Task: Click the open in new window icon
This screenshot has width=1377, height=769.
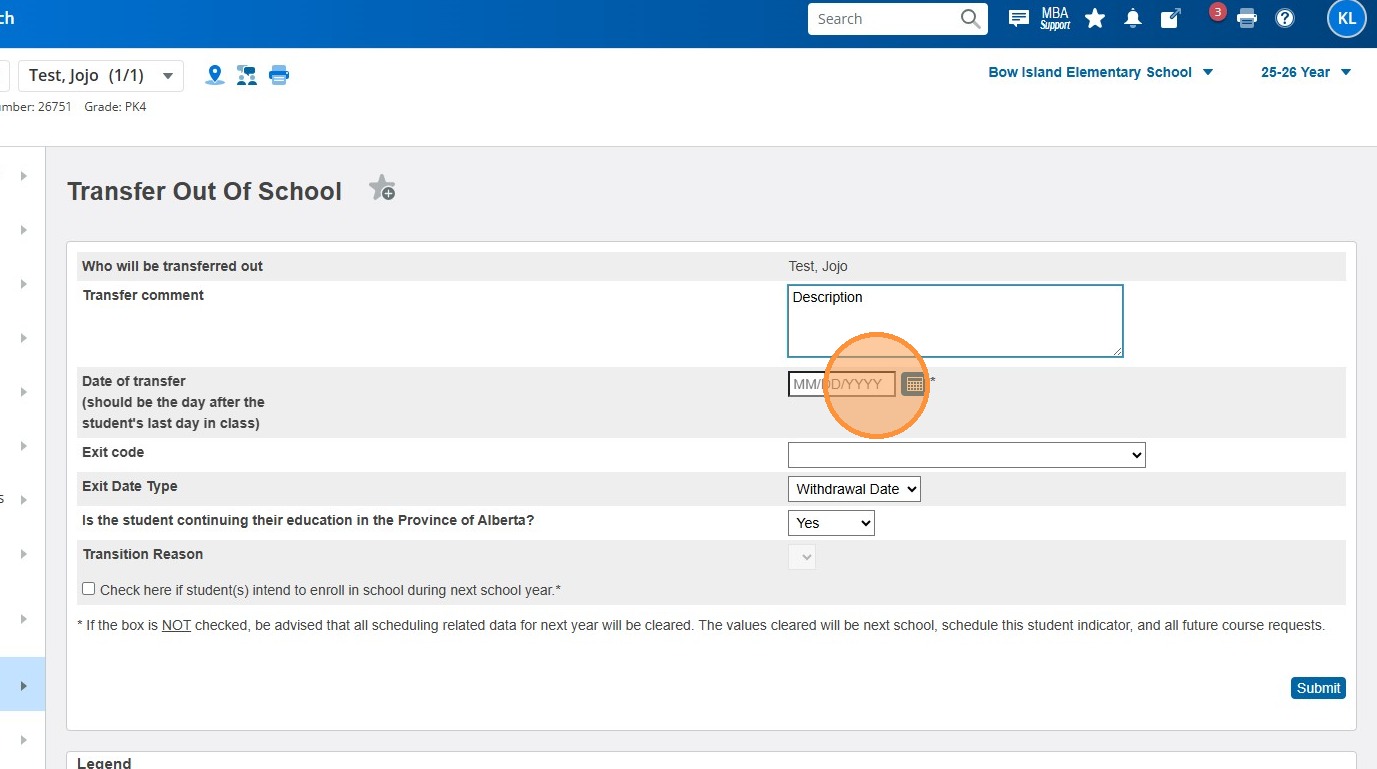Action: point(1170,18)
